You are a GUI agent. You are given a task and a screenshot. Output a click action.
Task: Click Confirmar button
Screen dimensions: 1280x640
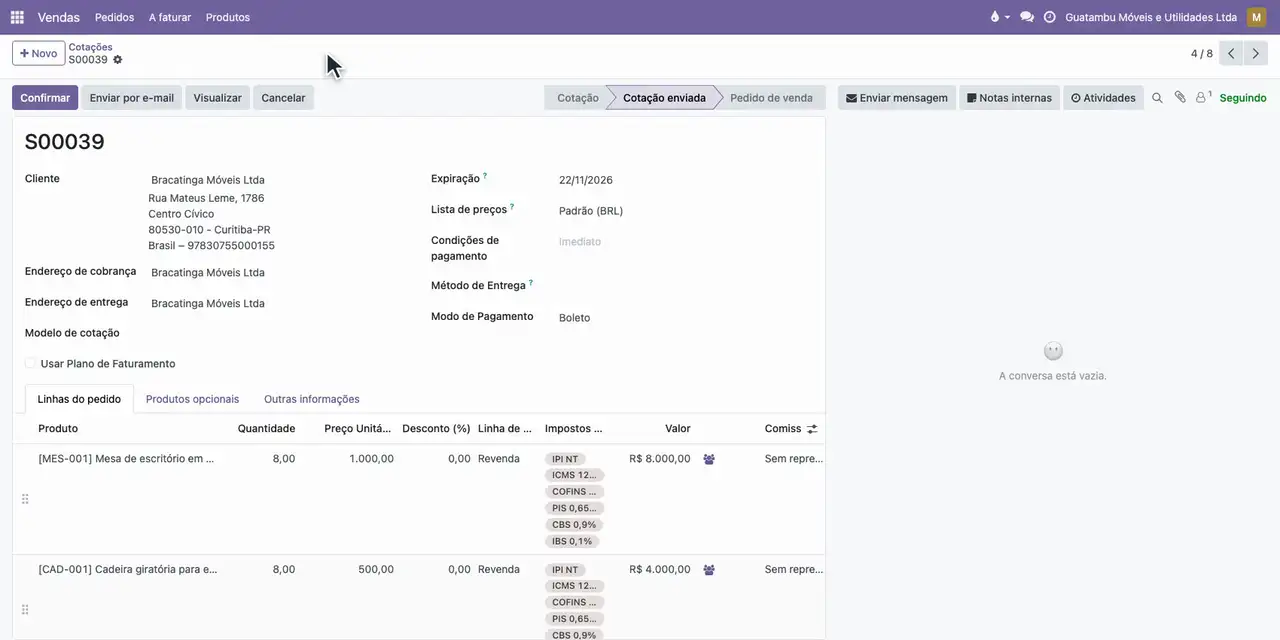[x=45, y=98]
